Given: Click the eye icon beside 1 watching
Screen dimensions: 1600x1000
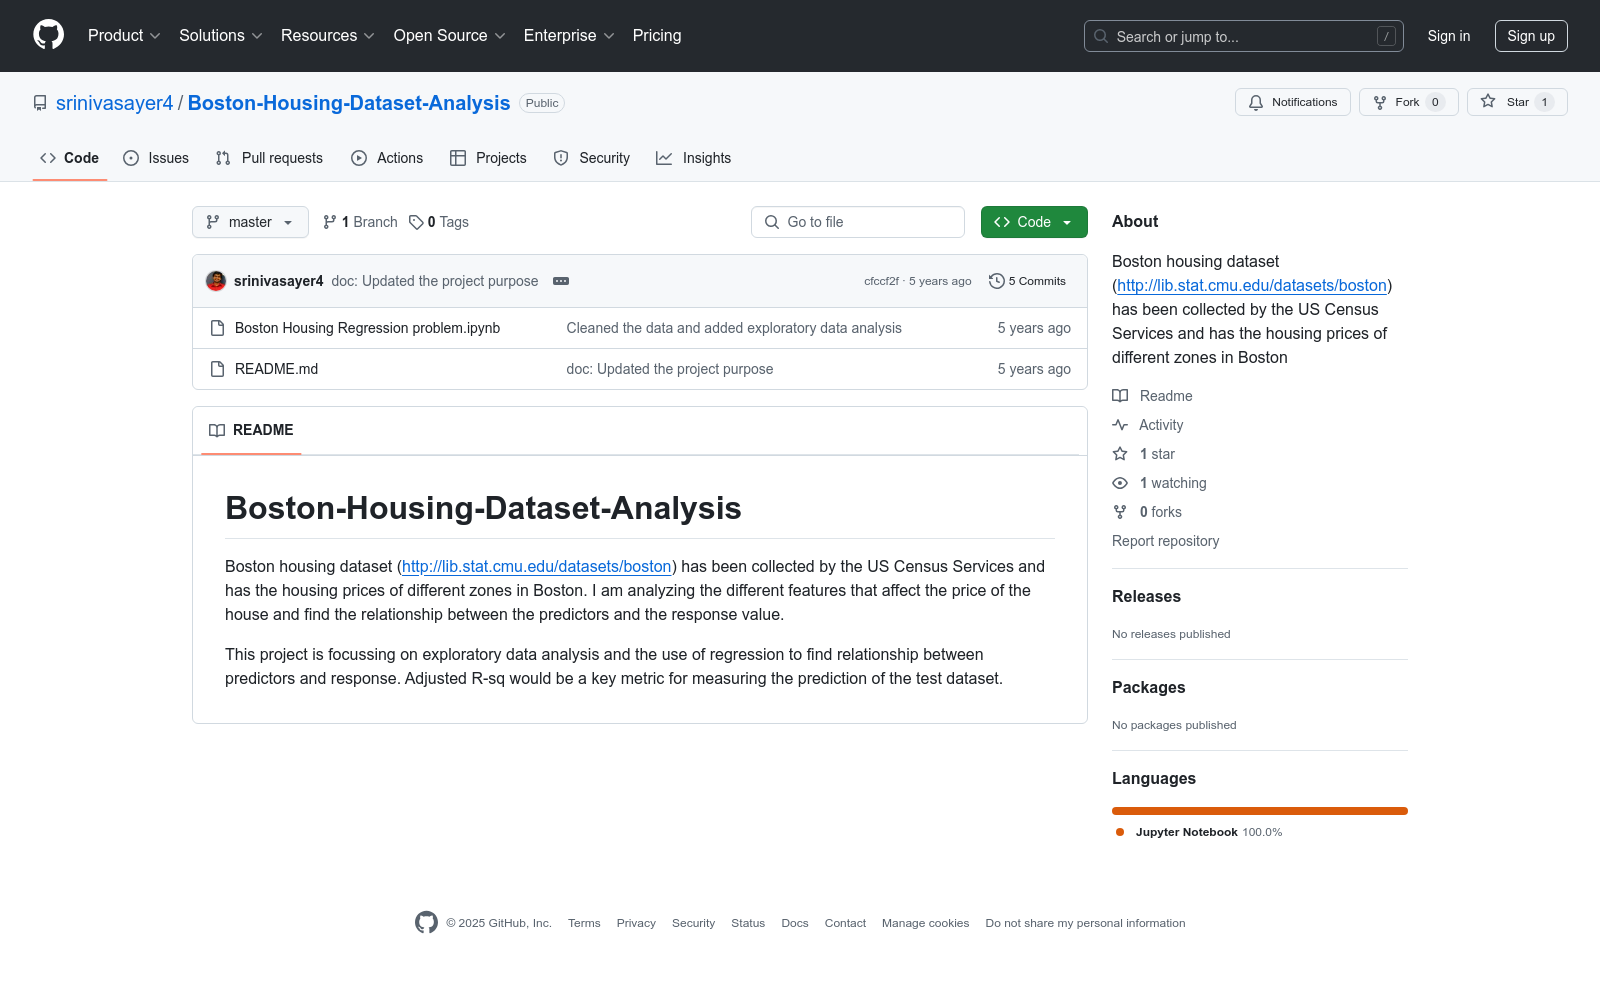Looking at the screenshot, I should [x=1120, y=483].
